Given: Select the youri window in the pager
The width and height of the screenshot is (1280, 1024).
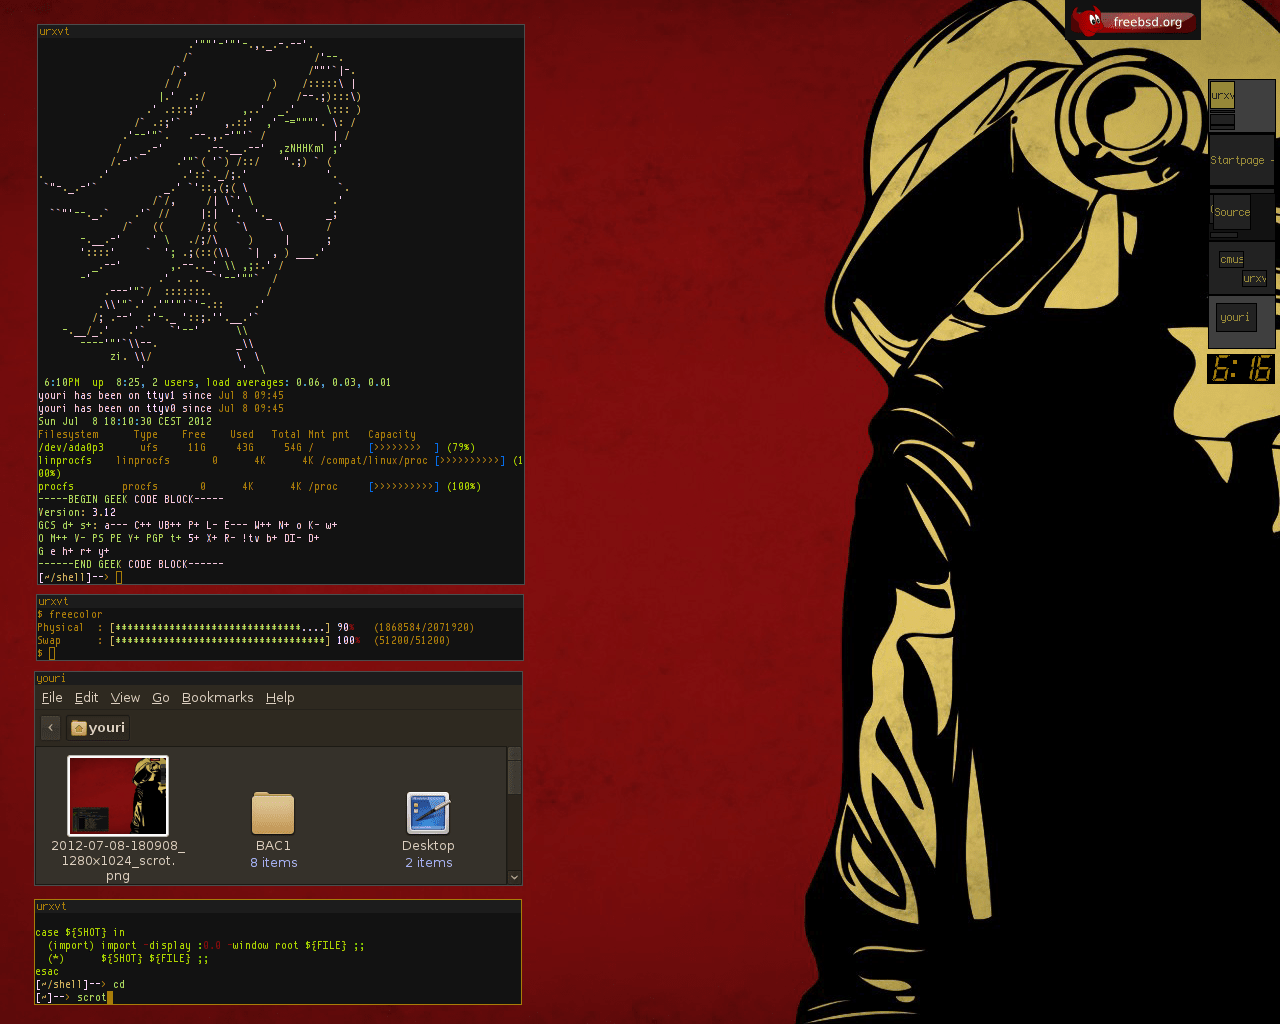Looking at the screenshot, I should 1236,318.
